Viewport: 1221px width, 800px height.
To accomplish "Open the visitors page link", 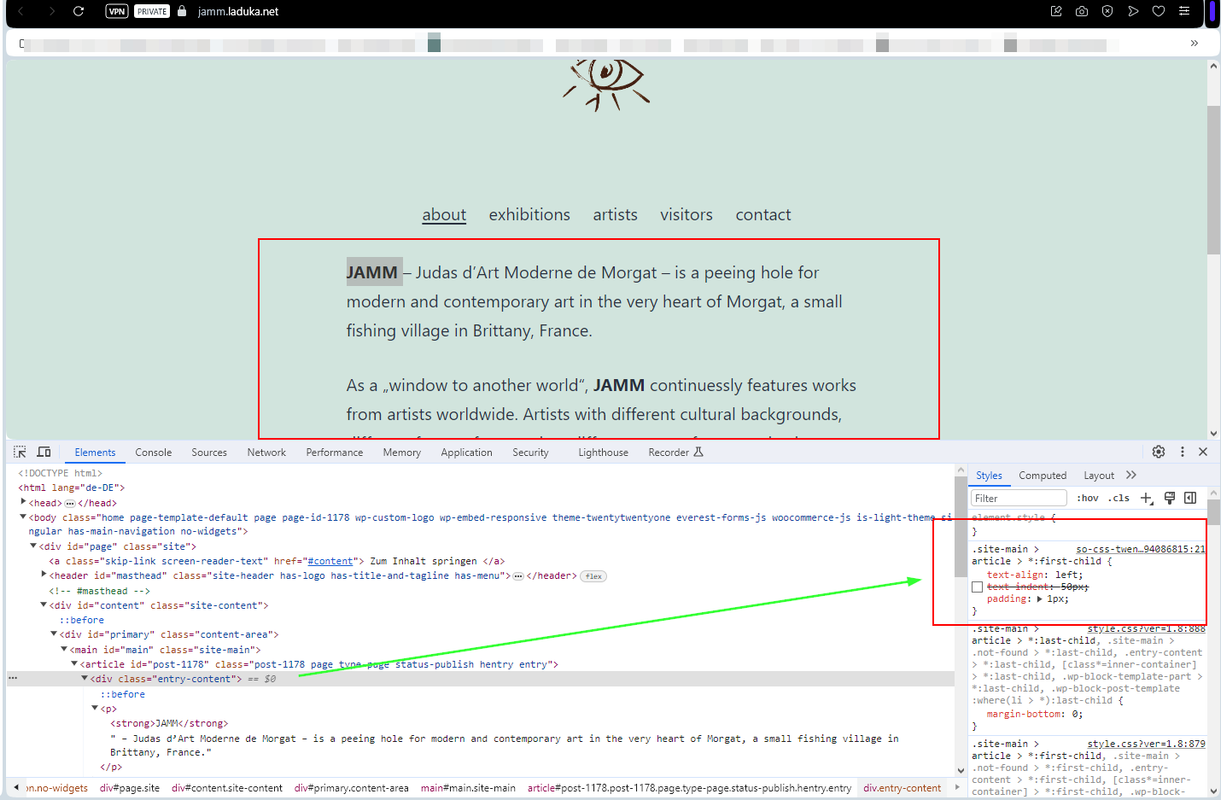I will point(686,215).
